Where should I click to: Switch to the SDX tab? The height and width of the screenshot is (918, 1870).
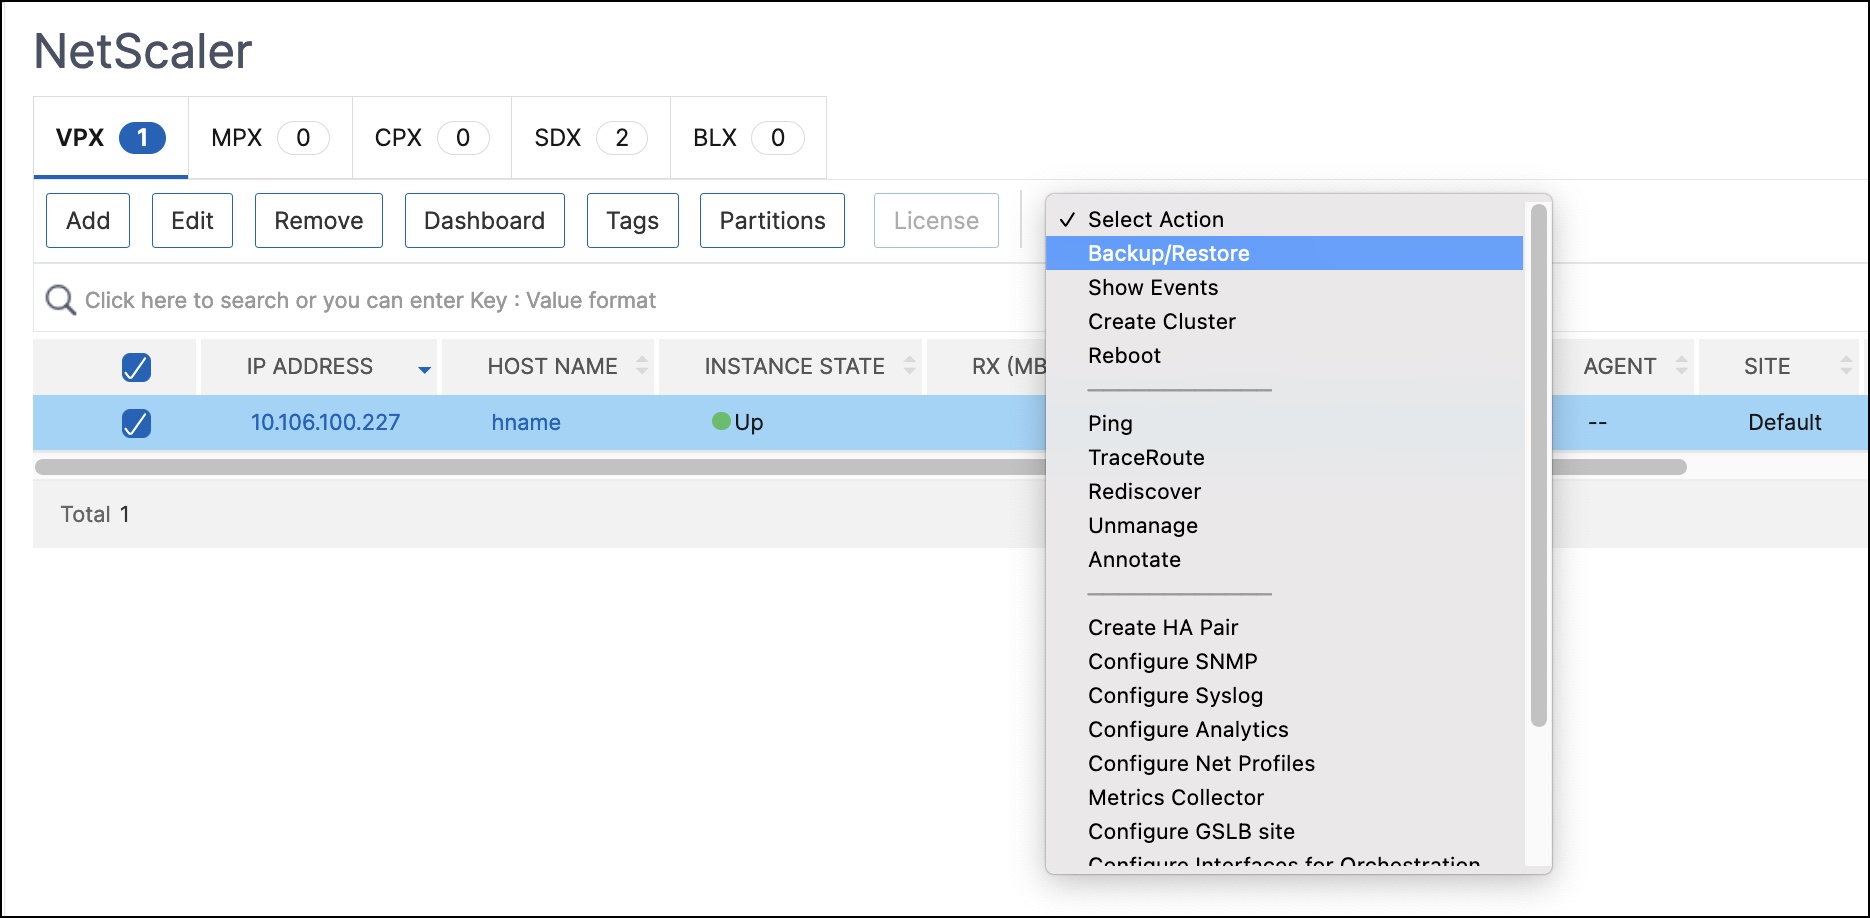(x=591, y=138)
